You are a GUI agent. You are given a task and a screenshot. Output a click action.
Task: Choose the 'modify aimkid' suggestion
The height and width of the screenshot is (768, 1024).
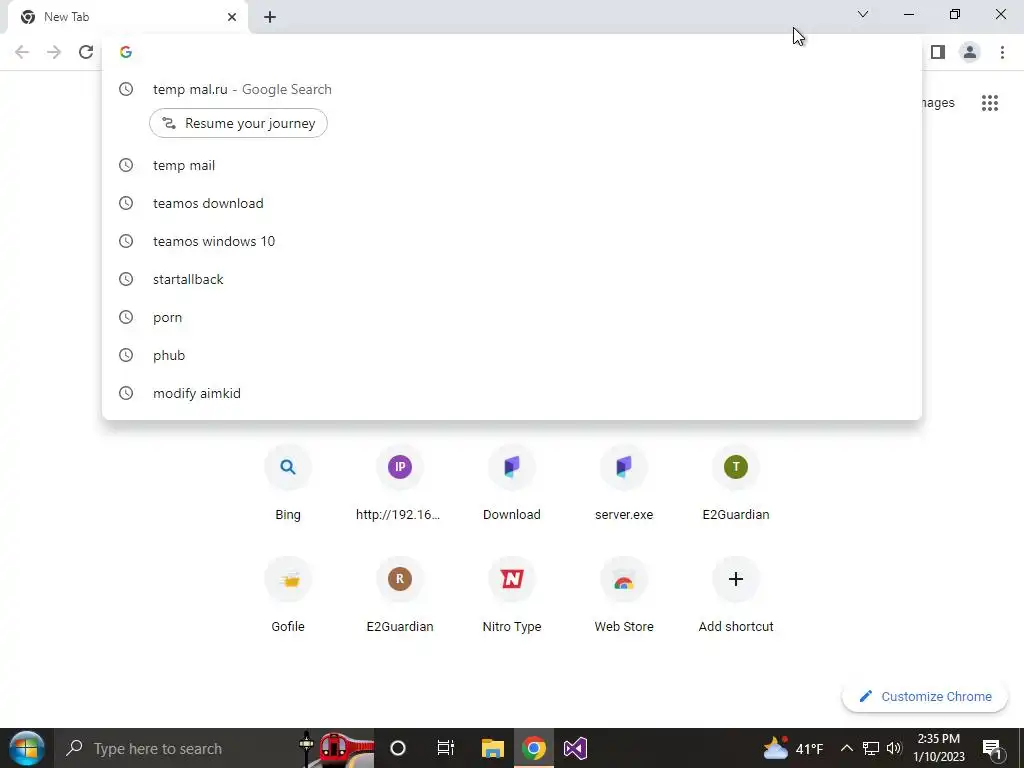(511, 393)
